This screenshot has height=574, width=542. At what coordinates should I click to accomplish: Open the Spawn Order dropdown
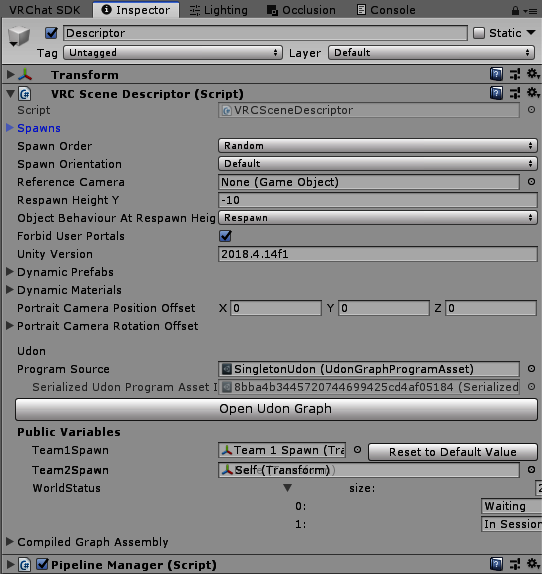378,146
